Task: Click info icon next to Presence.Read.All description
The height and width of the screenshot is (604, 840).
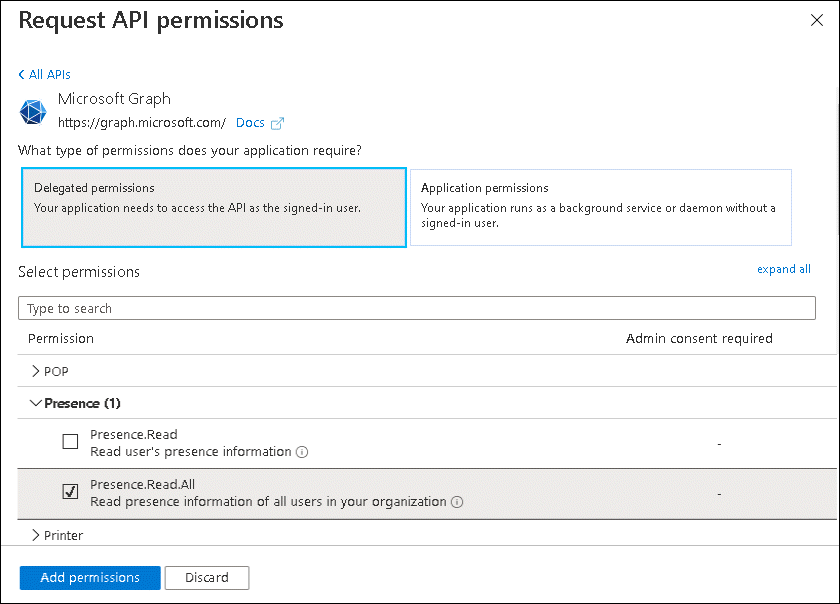Action: click(x=457, y=502)
